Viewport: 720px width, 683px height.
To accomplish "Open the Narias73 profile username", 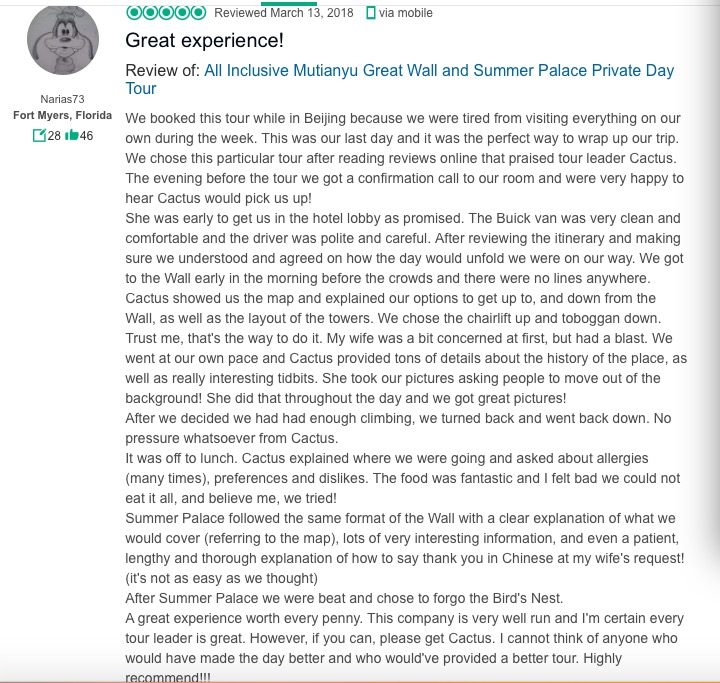I will [62, 100].
